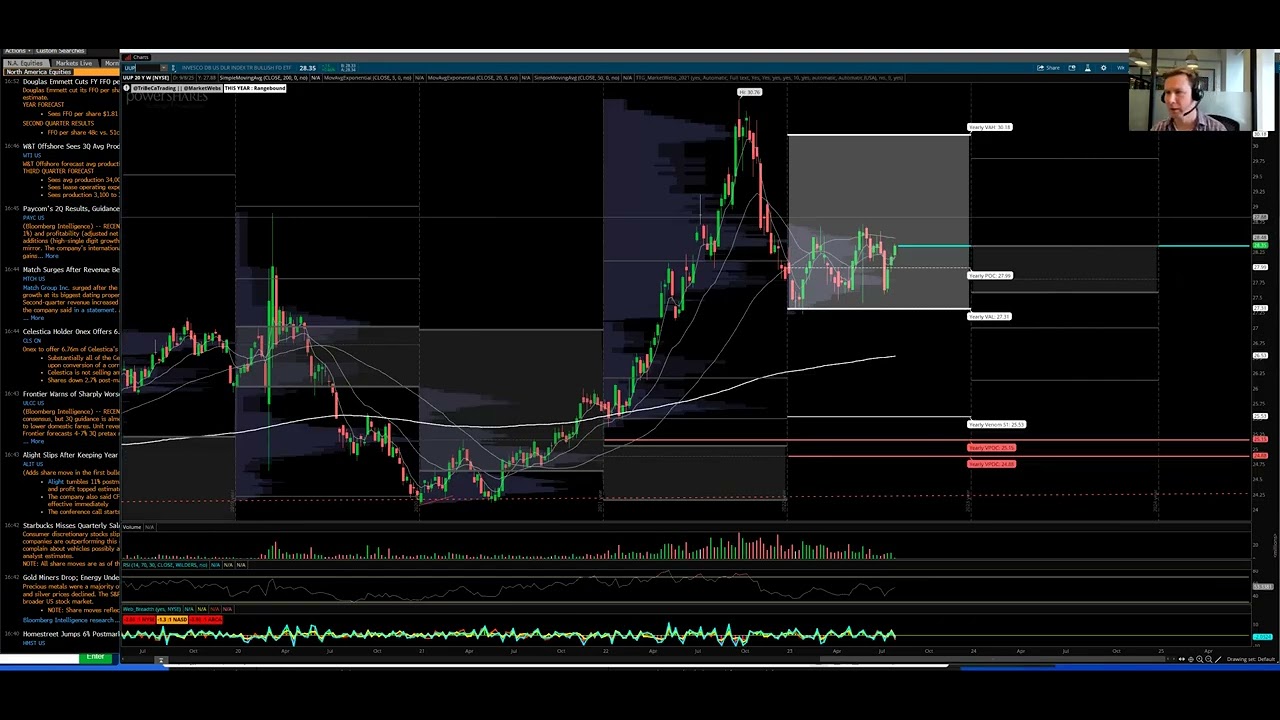Click Bloomberg Intelligence research link
The width and height of the screenshot is (1280, 720).
click(x=69, y=620)
